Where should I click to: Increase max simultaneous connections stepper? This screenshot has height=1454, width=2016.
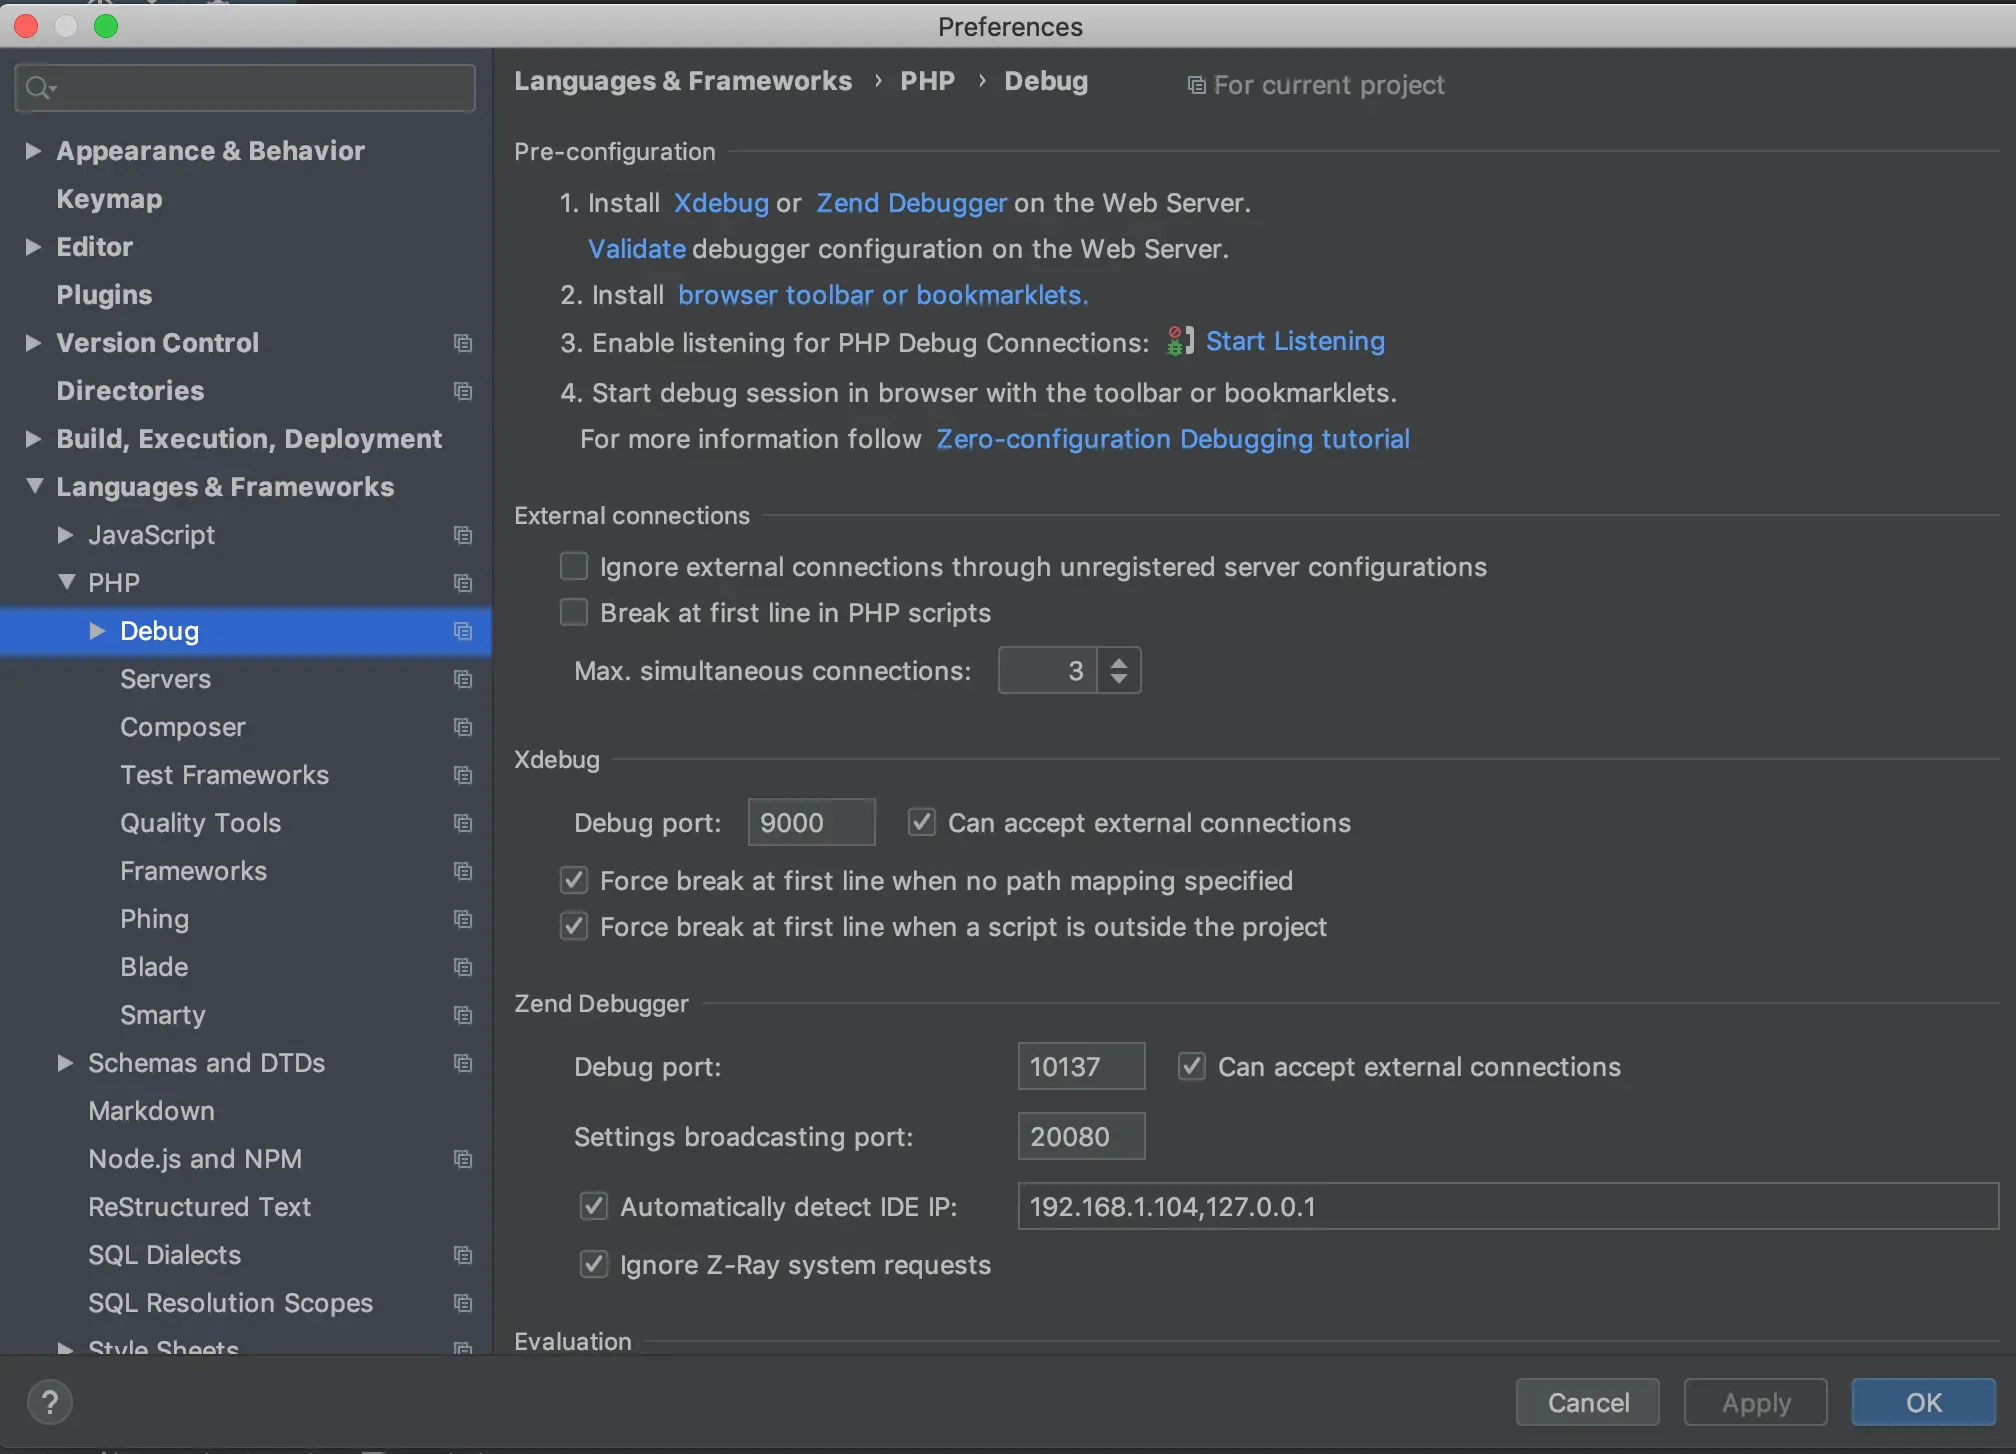pyautogui.click(x=1119, y=661)
